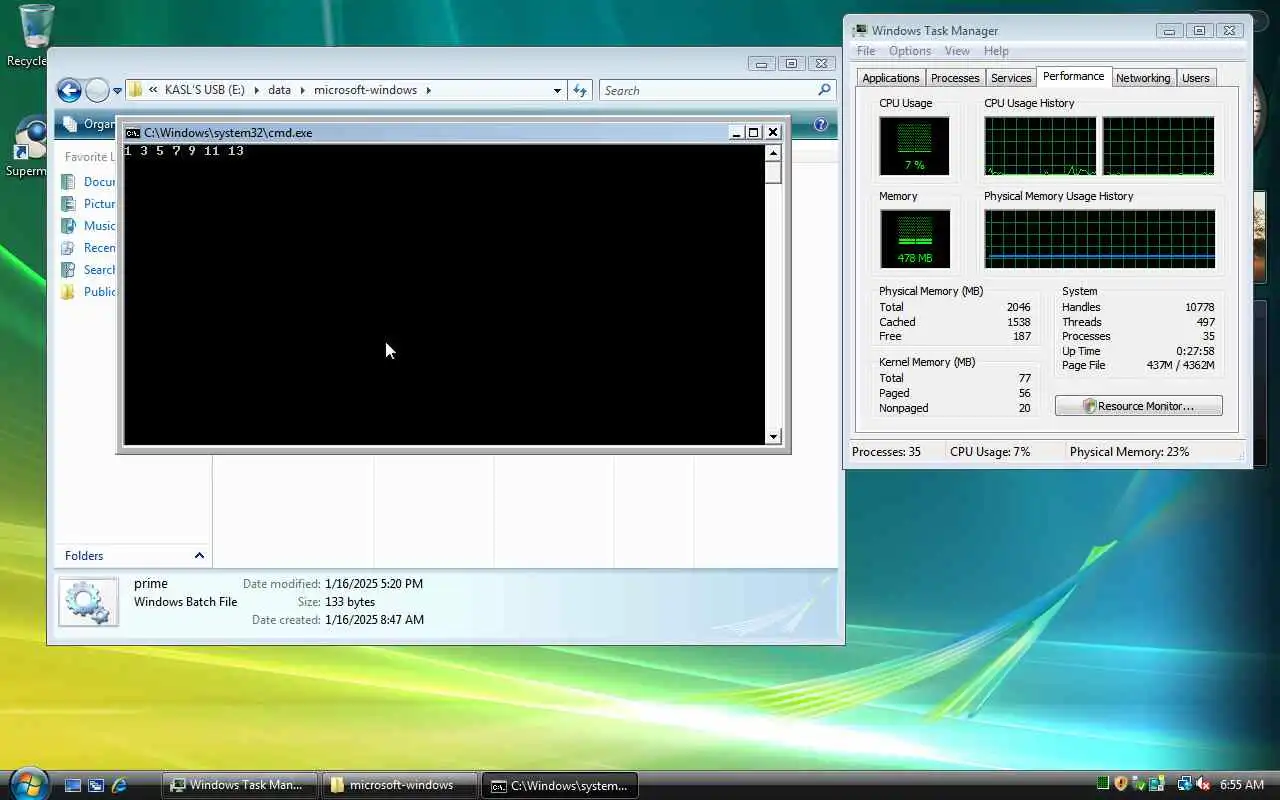
Task: Refresh the Explorer folder view
Action: click(580, 90)
